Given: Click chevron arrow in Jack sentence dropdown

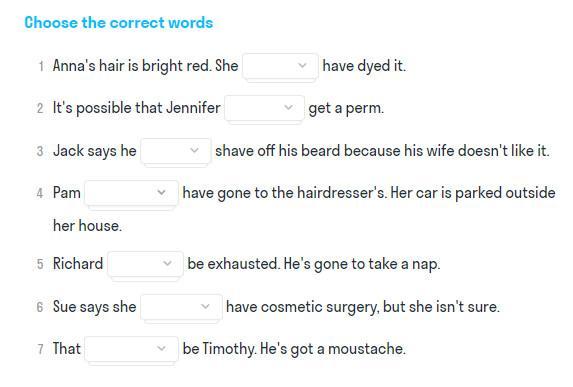Looking at the screenshot, I should point(194,150).
